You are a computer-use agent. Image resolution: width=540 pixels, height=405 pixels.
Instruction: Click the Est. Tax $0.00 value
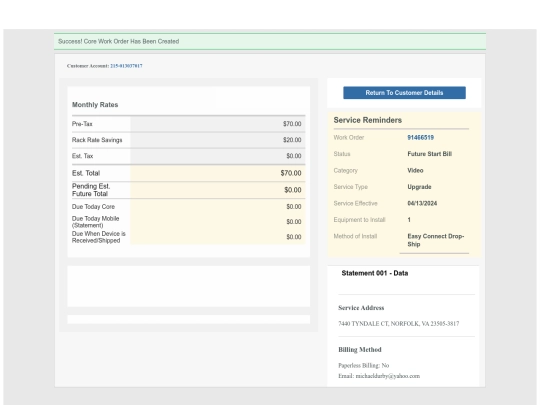click(x=294, y=156)
